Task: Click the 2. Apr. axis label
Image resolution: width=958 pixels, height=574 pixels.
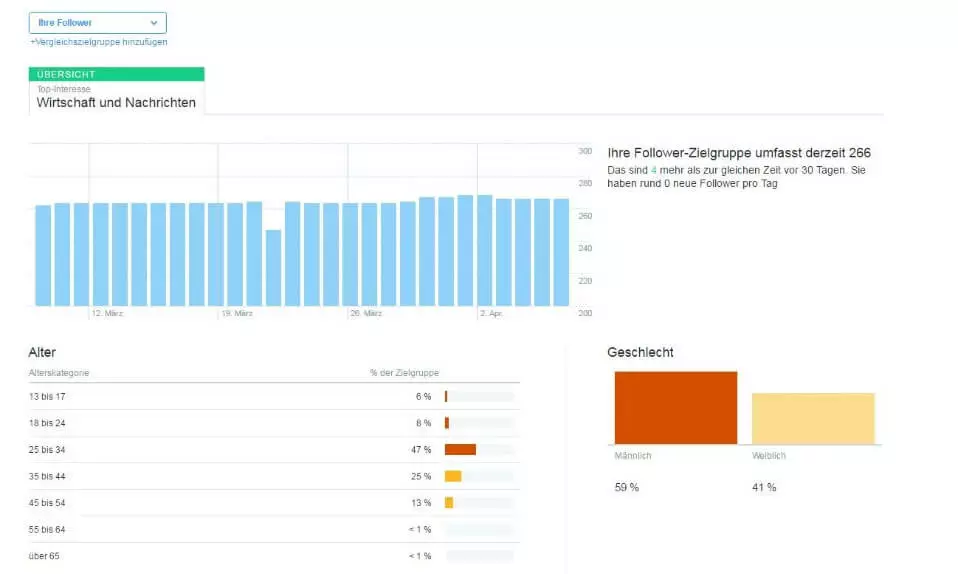Action: point(491,313)
